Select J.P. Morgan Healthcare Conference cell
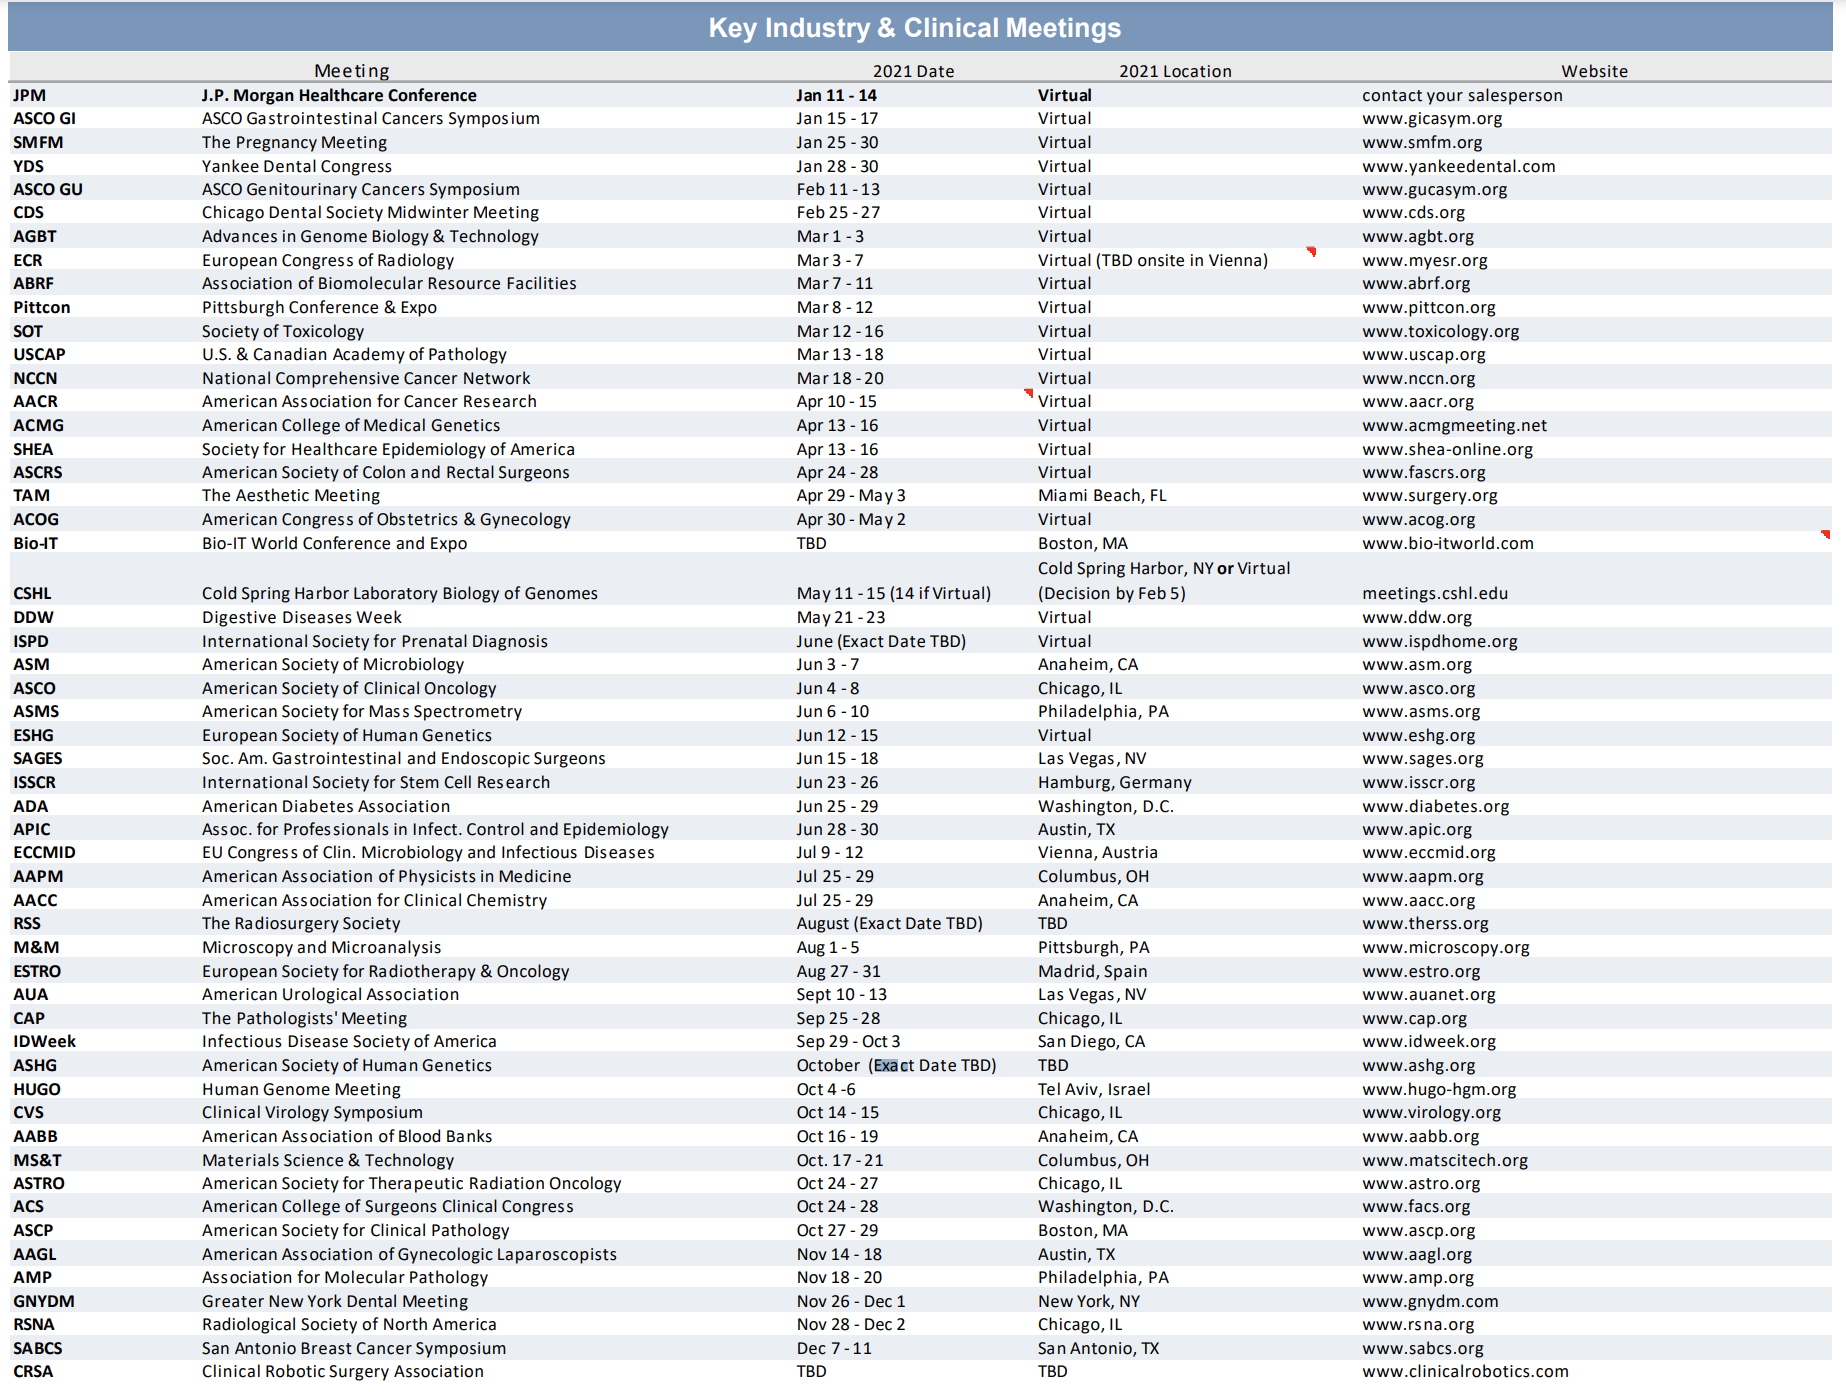The height and width of the screenshot is (1392, 1846). [339, 96]
